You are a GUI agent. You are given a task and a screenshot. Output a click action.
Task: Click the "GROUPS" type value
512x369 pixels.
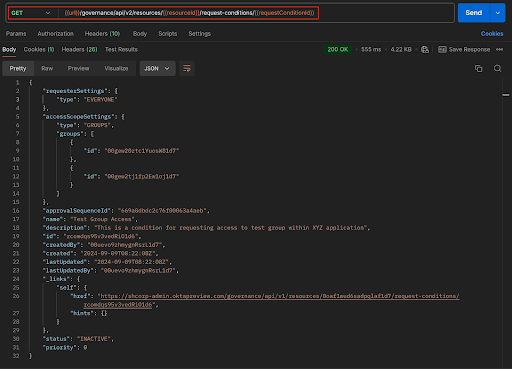[x=97, y=125]
